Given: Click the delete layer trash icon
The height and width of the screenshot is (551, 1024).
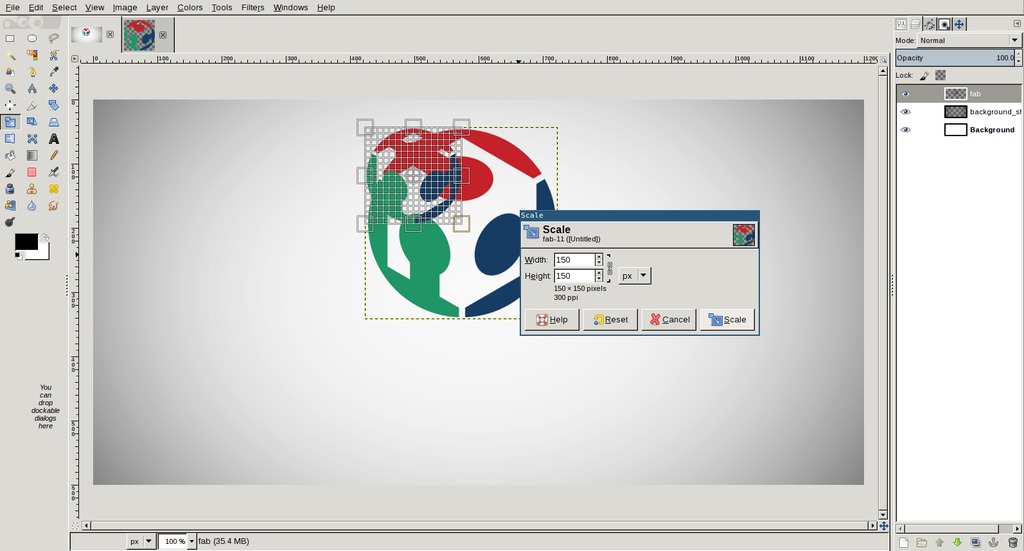Looking at the screenshot, I should (1013, 543).
